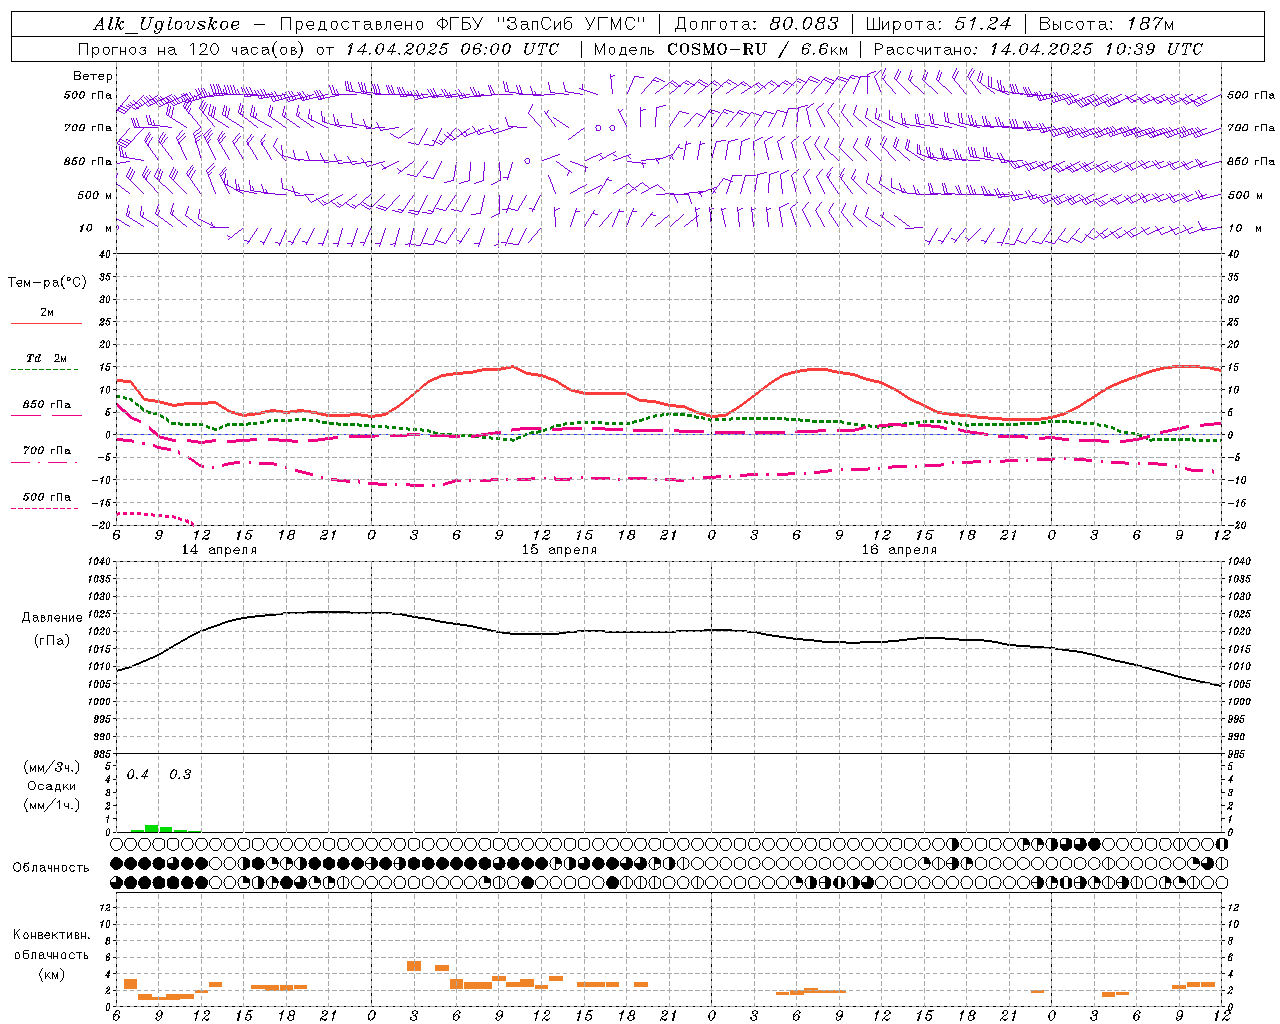1280x1024 pixels.
Task: Click '500 м' level label left of wind barbs
Action: (x=95, y=195)
